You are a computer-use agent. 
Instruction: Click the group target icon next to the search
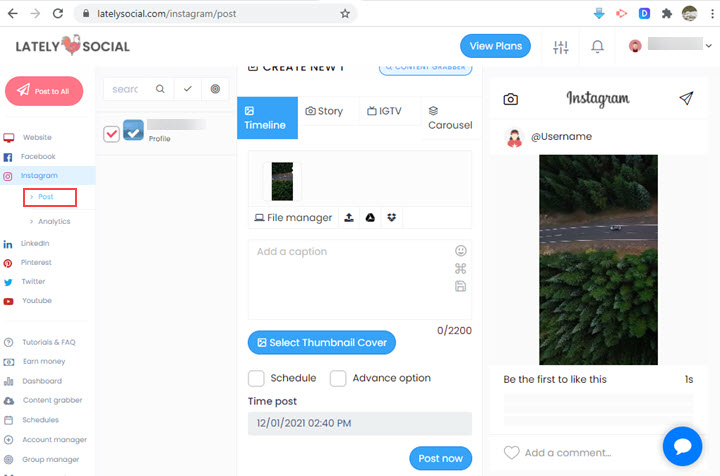(x=215, y=89)
